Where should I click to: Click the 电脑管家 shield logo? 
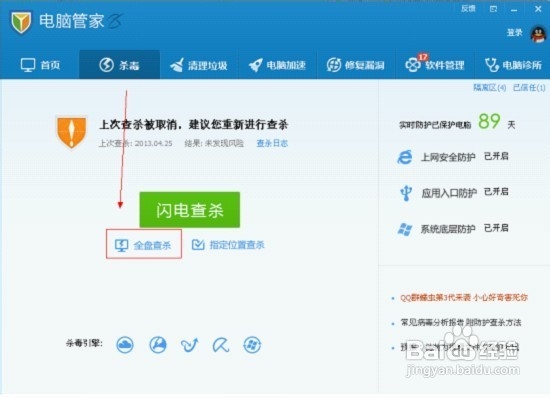coord(21,22)
